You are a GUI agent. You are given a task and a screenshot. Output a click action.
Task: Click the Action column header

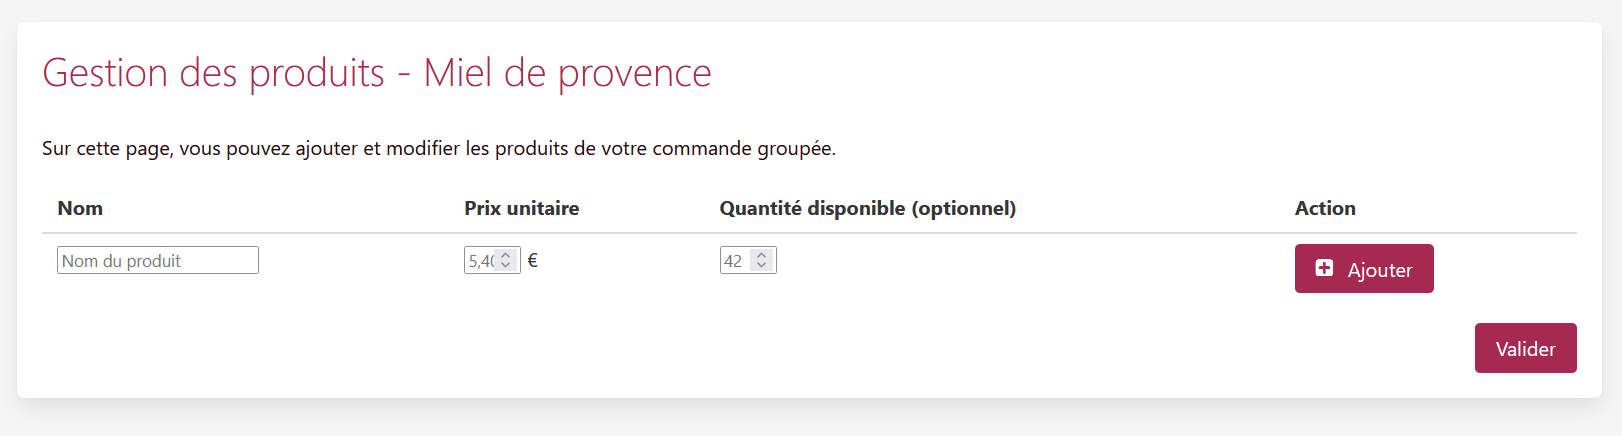click(1325, 208)
